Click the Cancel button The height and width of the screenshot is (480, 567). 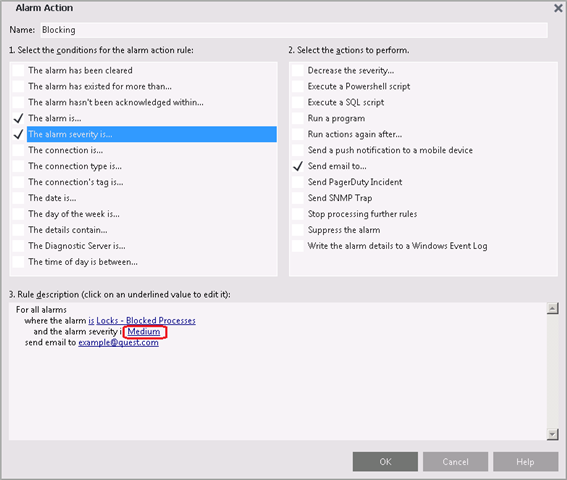click(x=455, y=462)
